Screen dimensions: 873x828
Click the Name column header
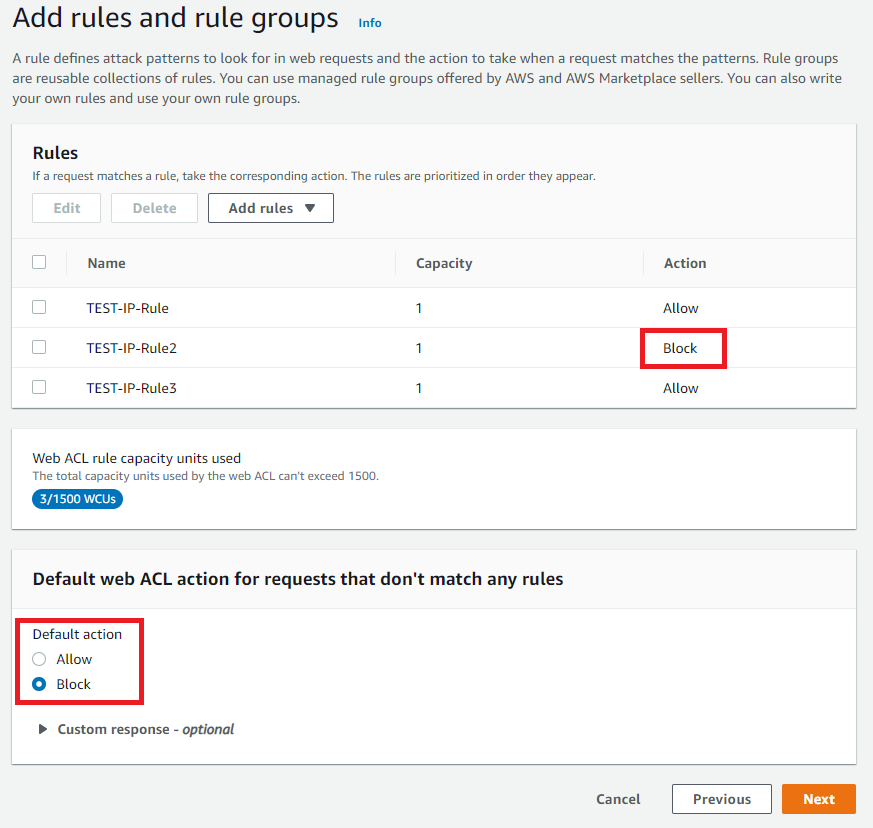[106, 263]
